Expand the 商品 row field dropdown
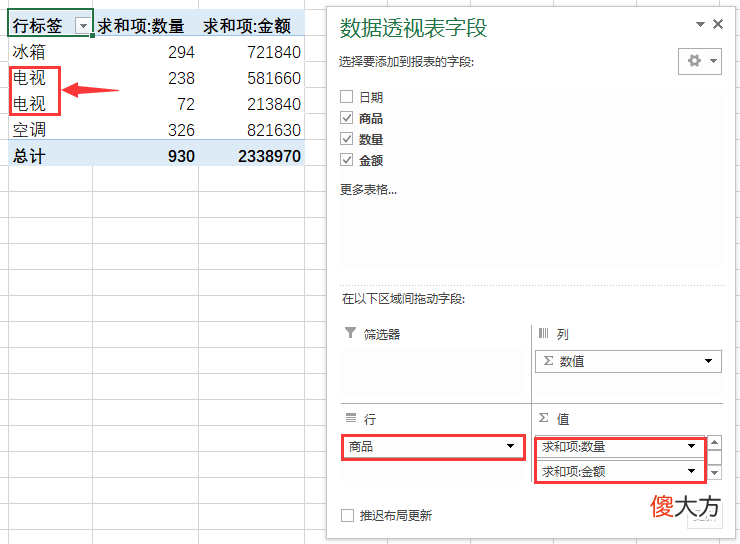 510,446
